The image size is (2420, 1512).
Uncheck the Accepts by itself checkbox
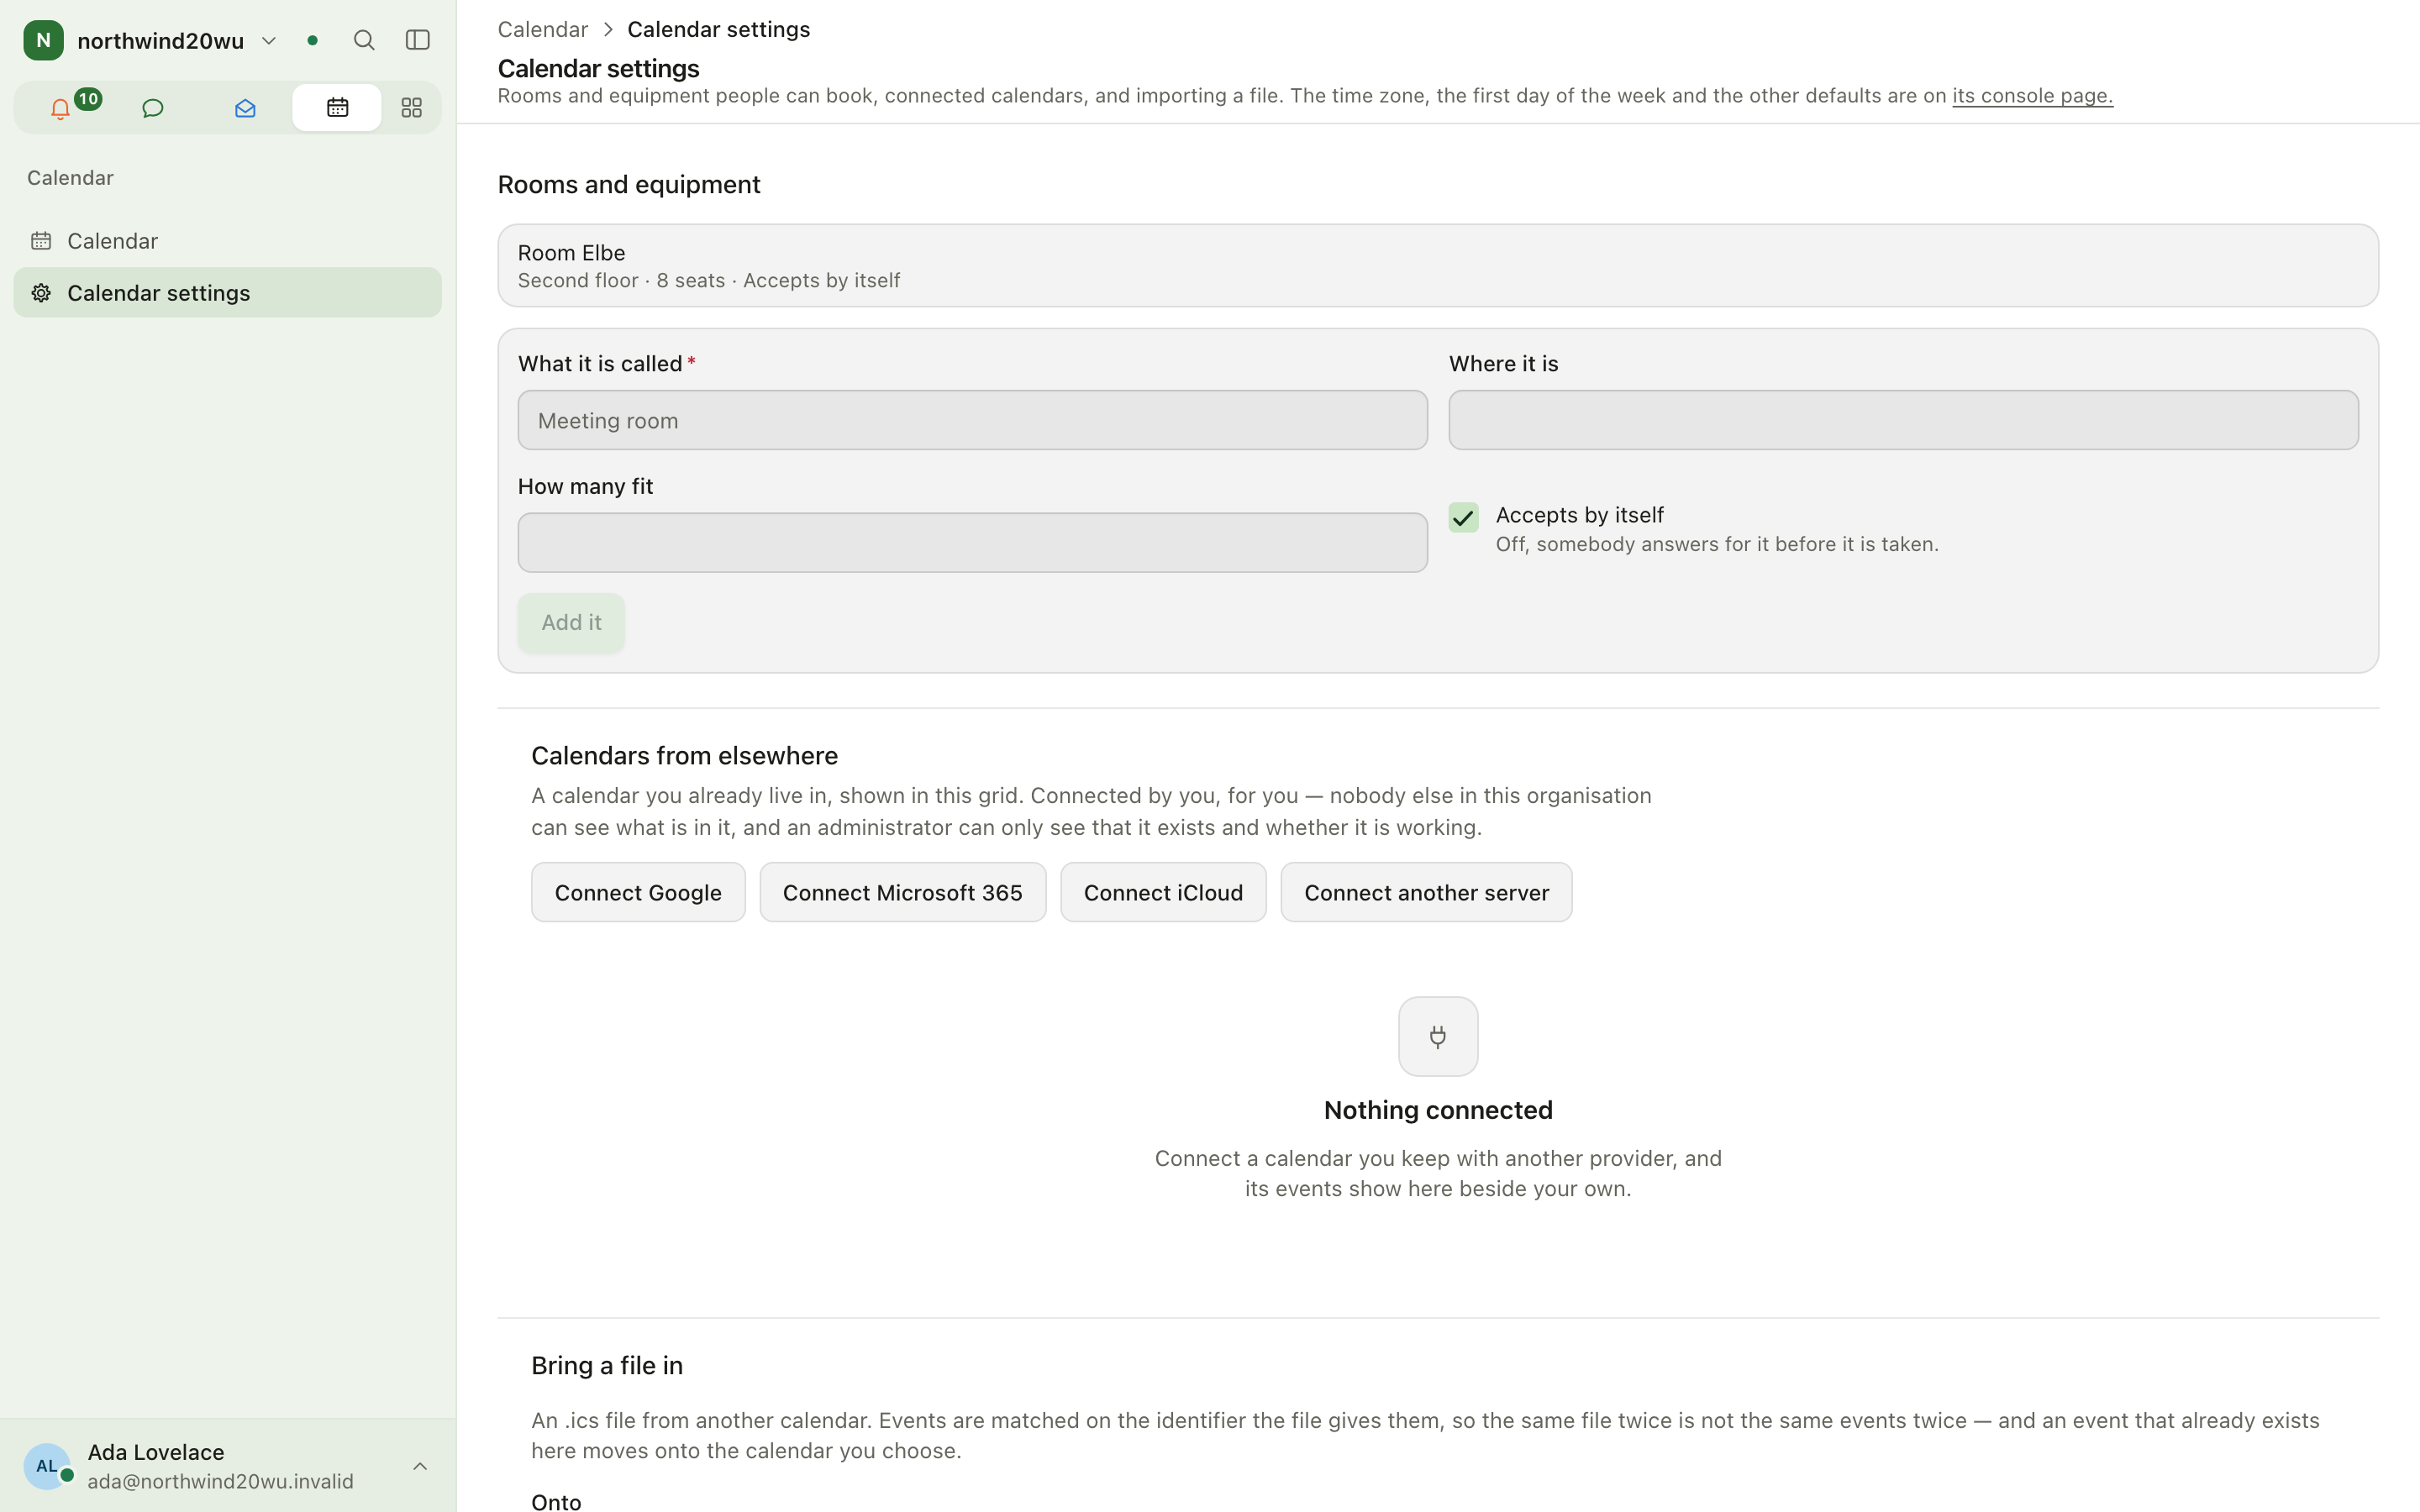pyautogui.click(x=1463, y=517)
